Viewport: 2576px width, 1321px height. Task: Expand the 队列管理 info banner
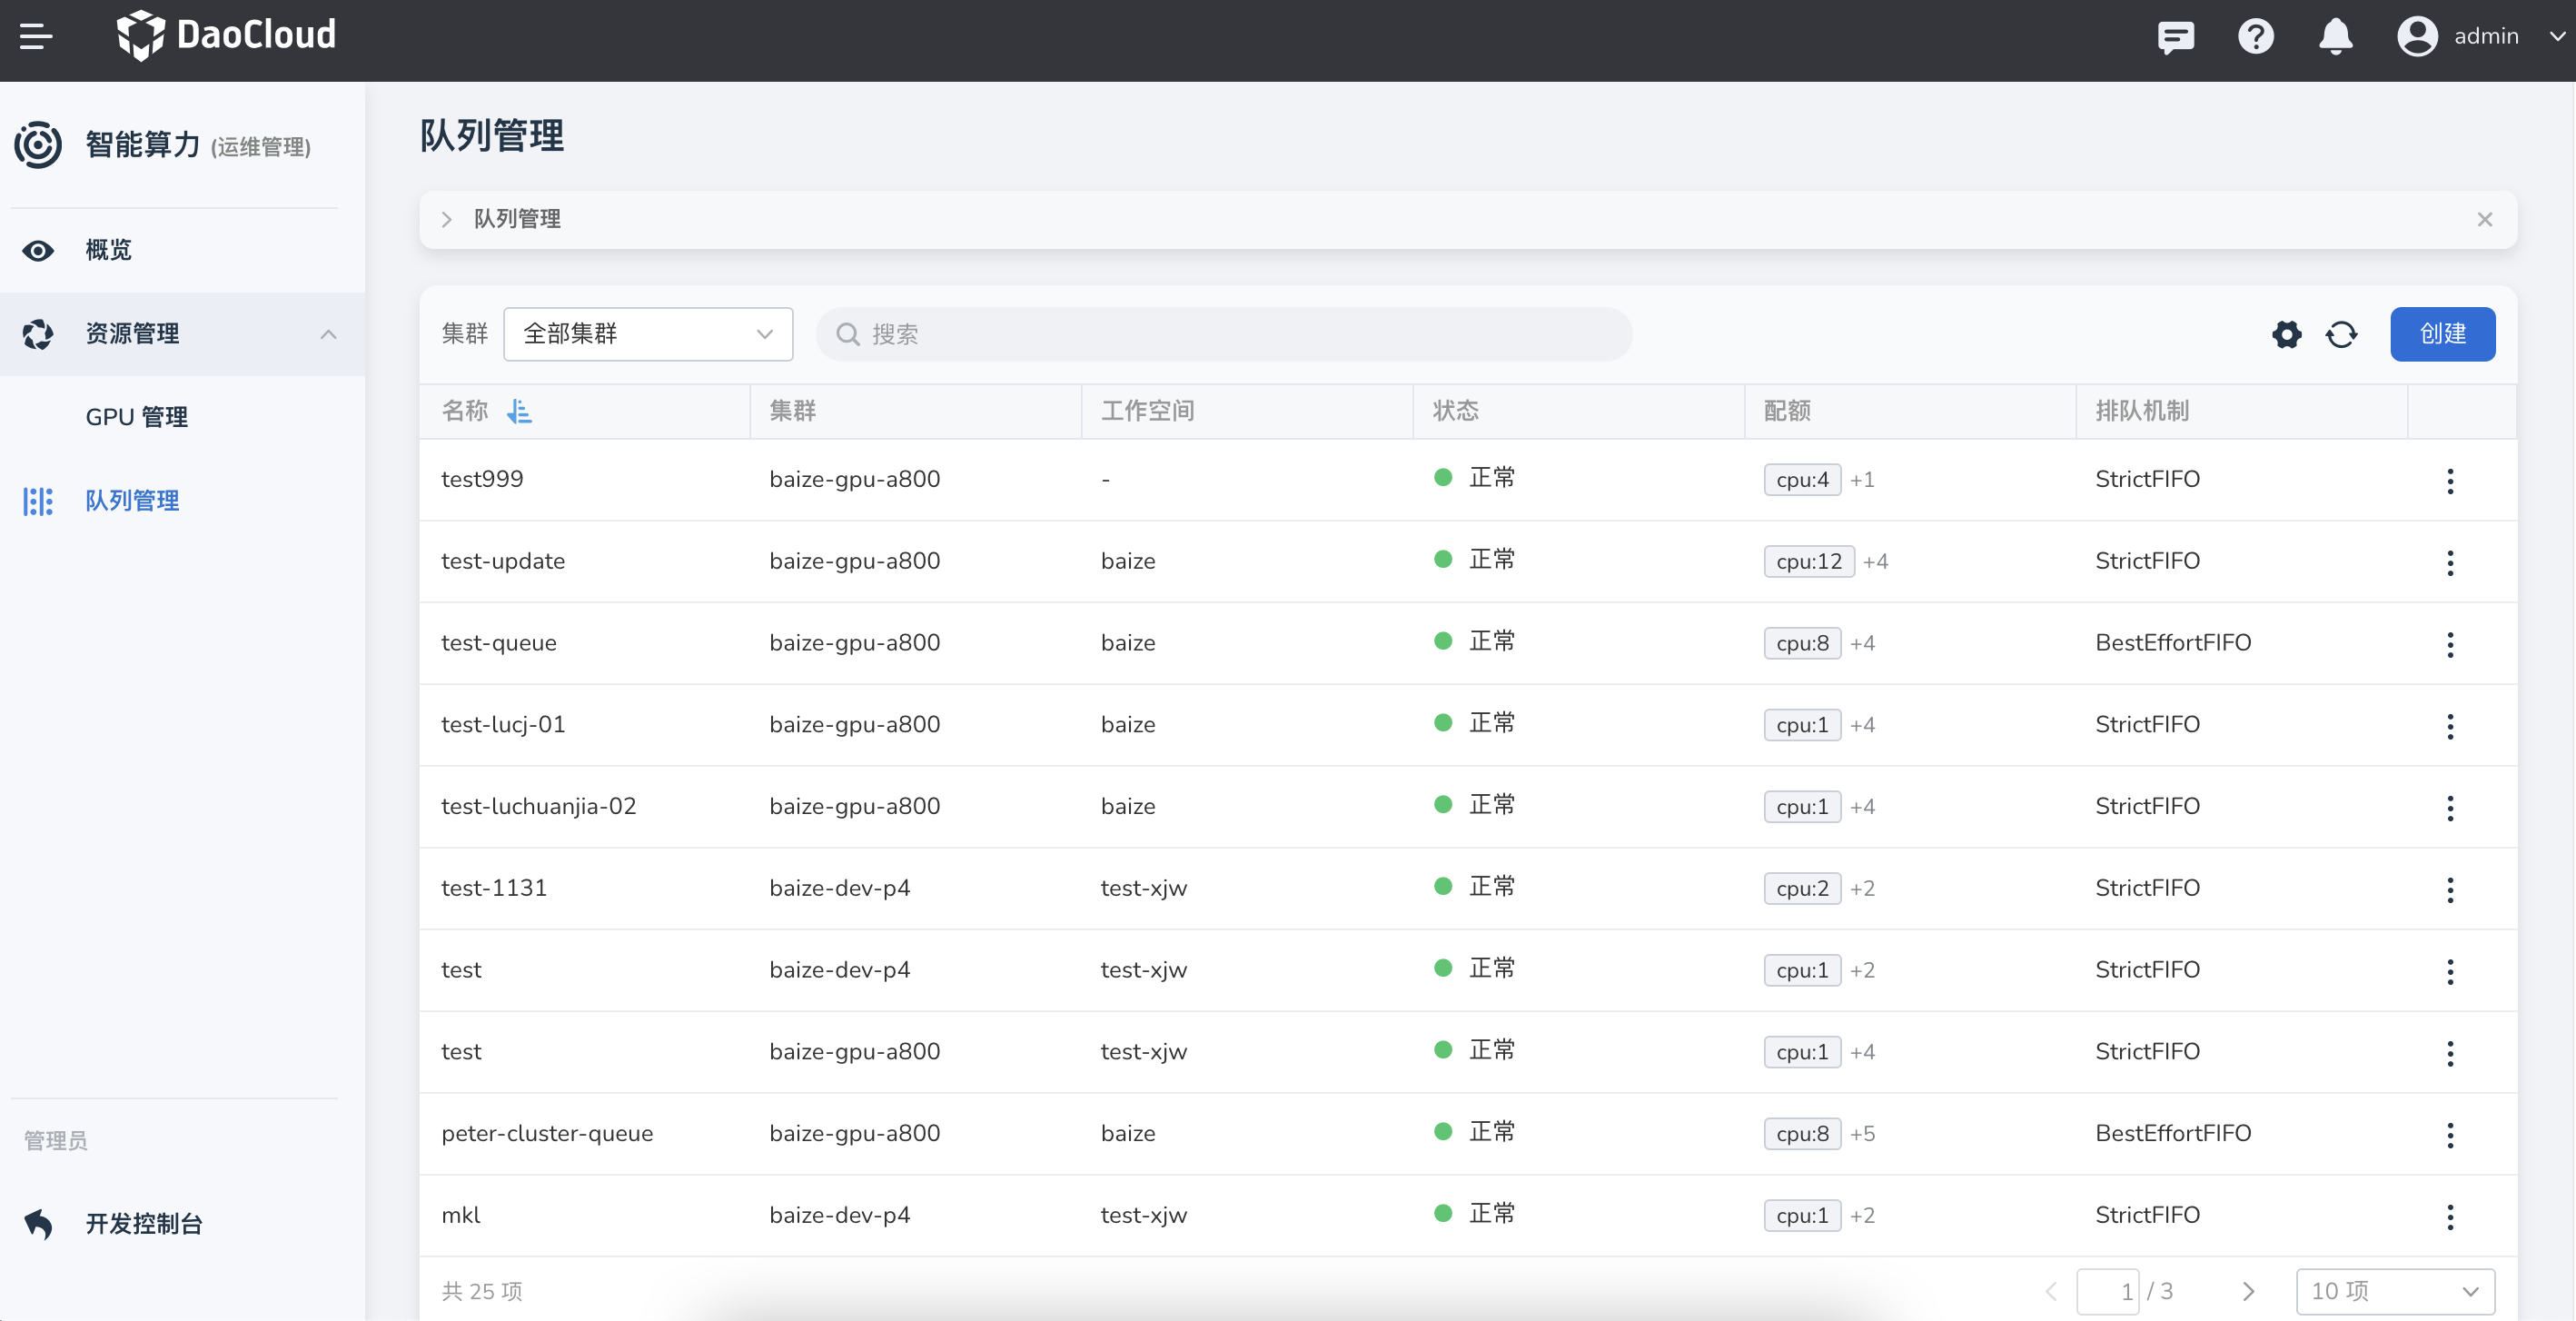447,219
